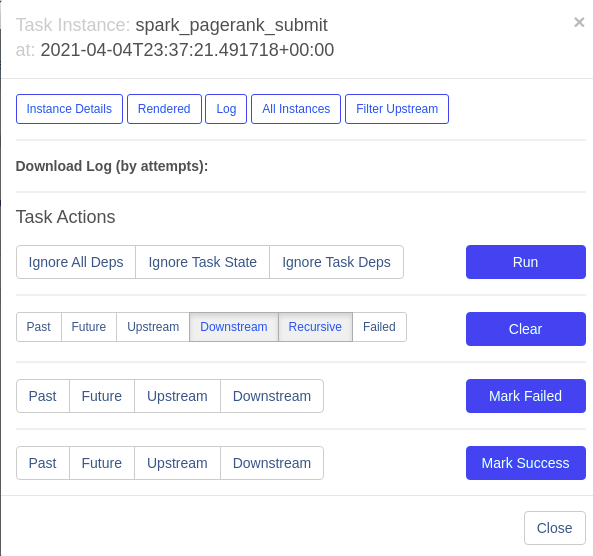Open the Rendered template view
The width and height of the screenshot is (593, 556).
click(164, 109)
